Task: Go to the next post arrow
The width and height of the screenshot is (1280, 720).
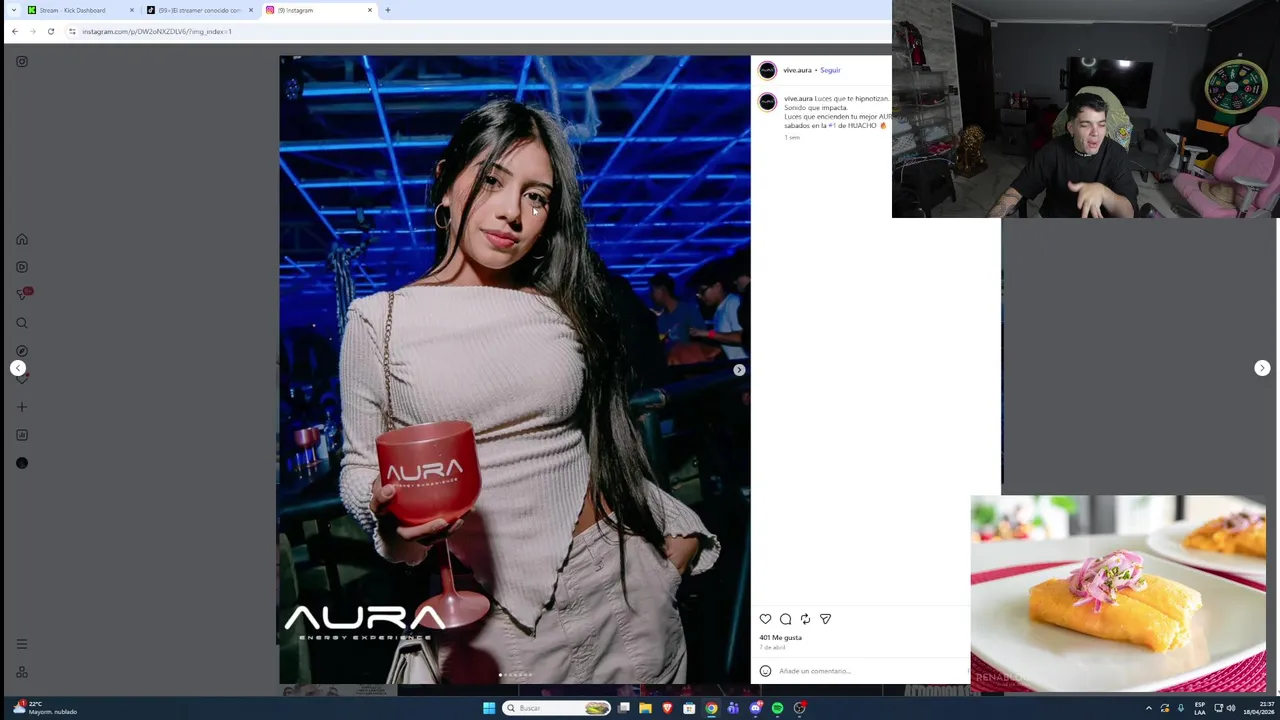Action: [1262, 368]
